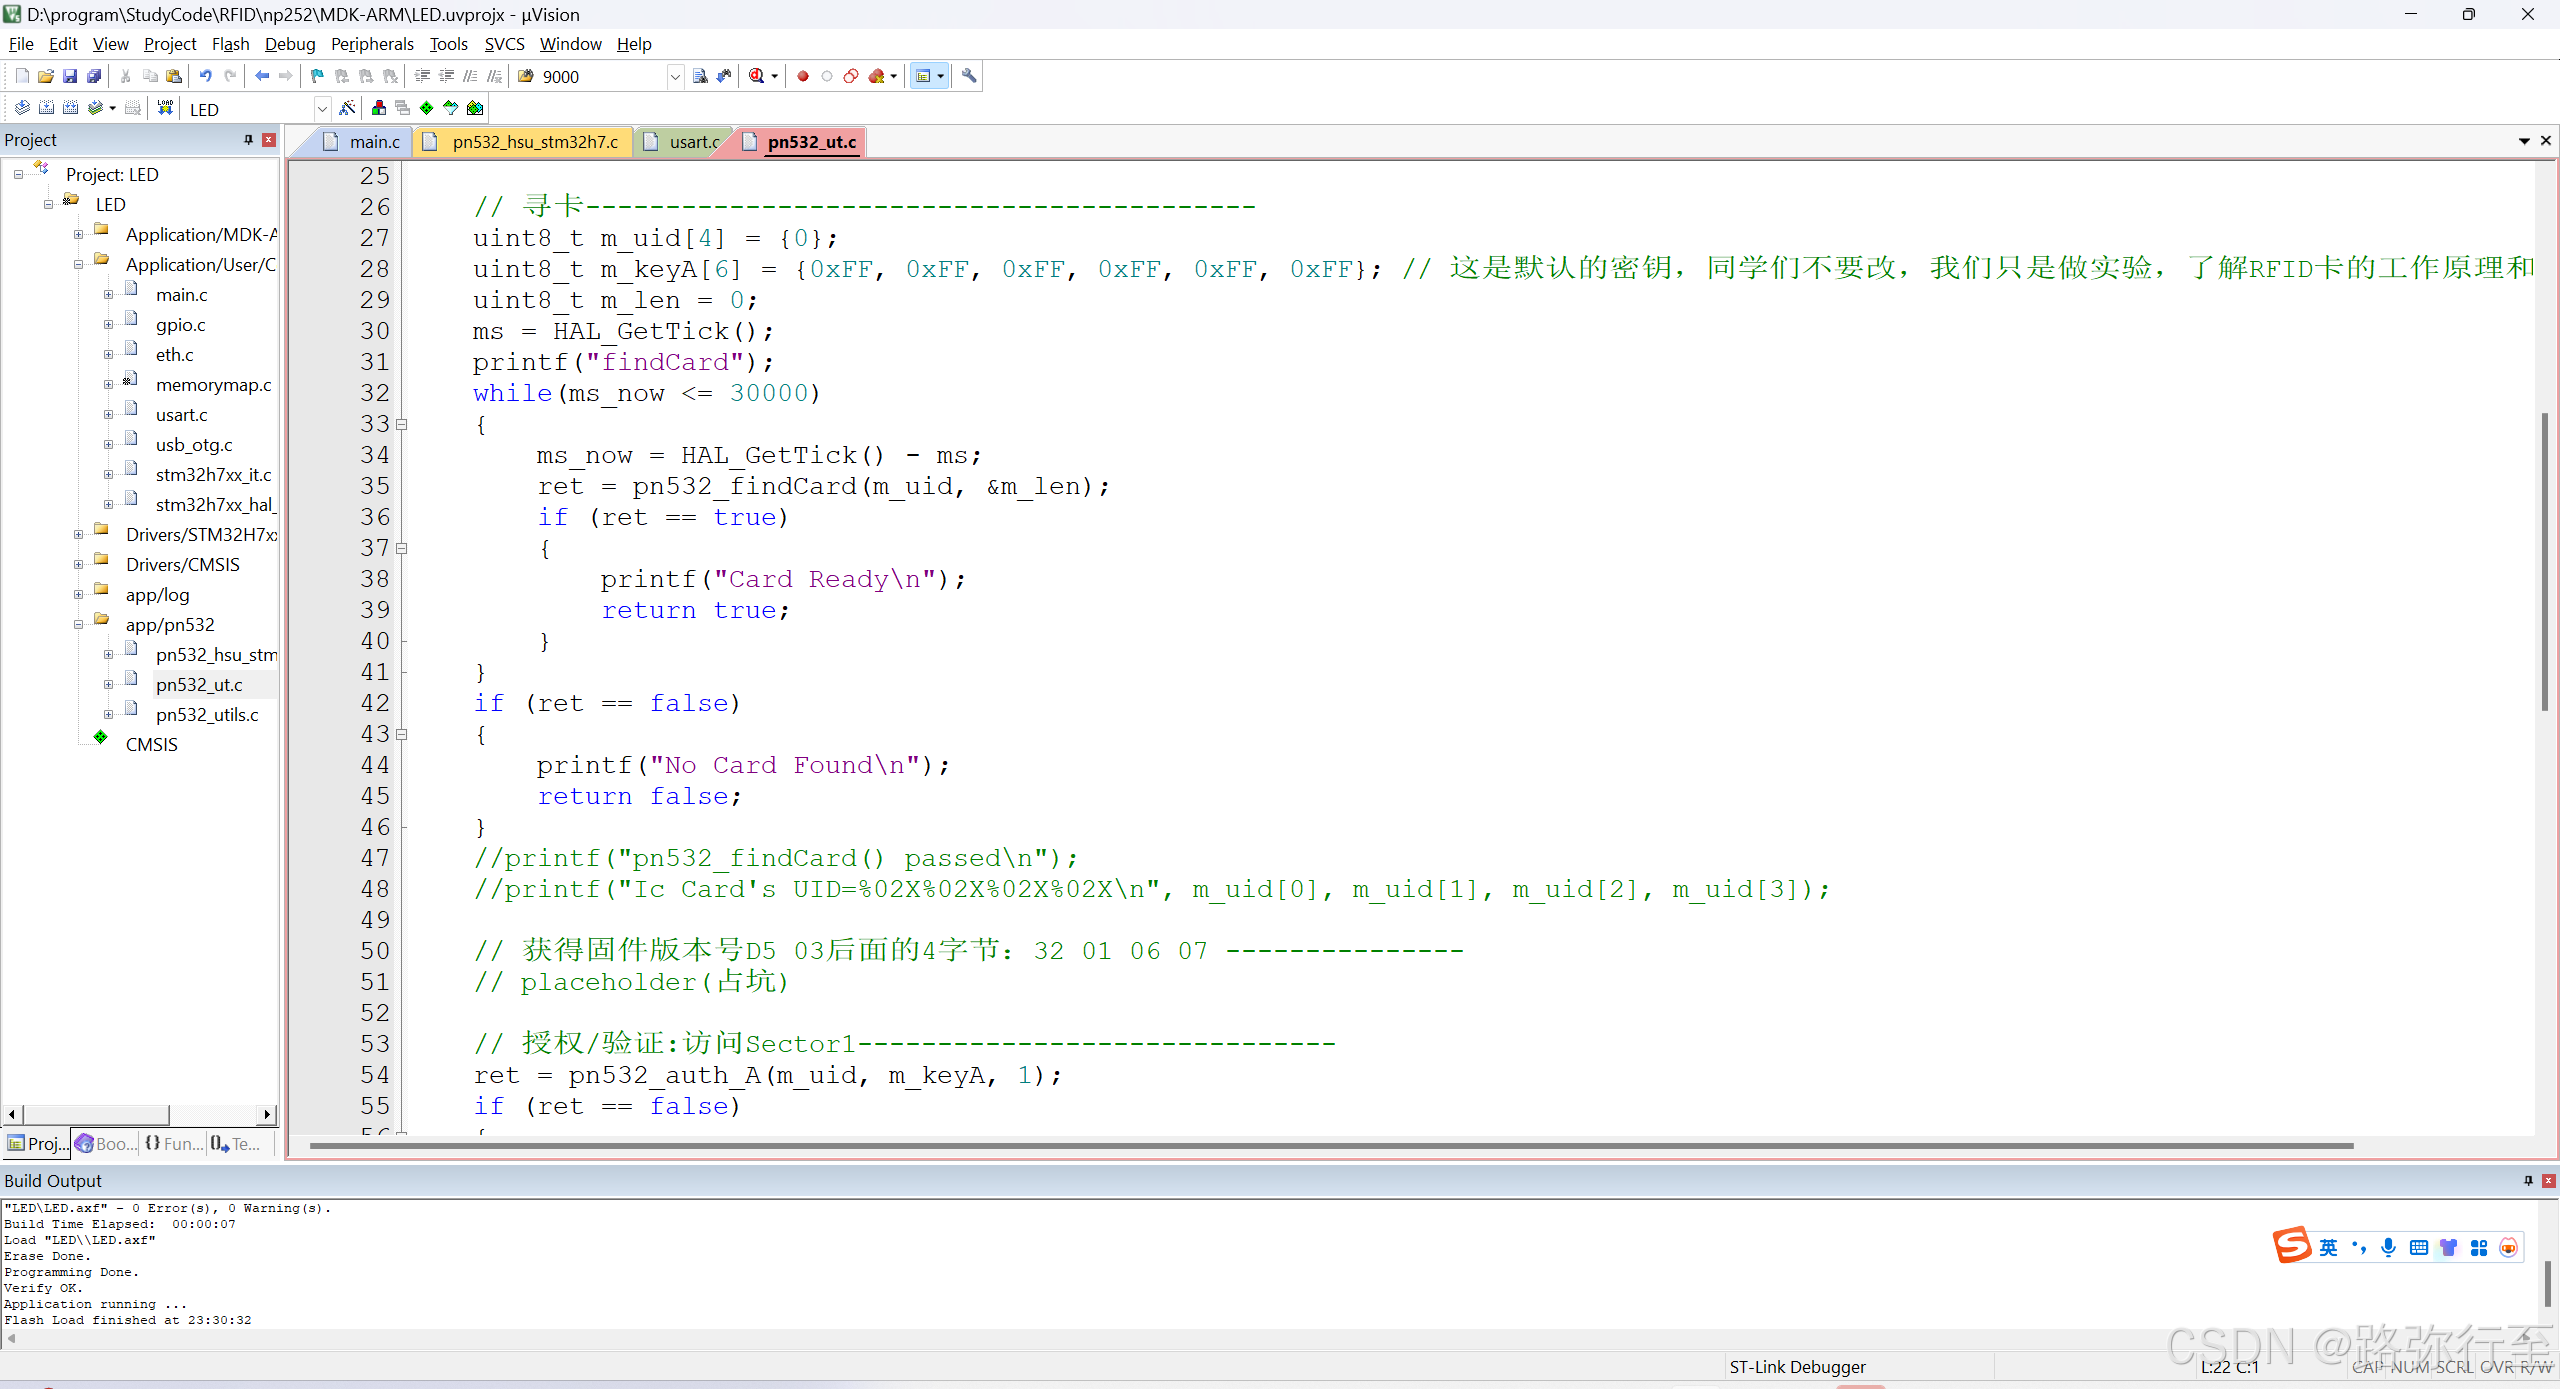Click the project tree horizontal scrollbar

97,1114
